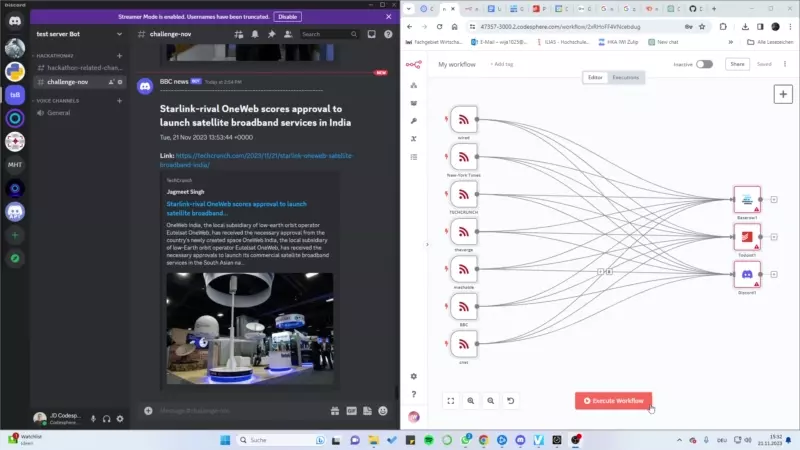Click the BBC RSS feed node
This screenshot has height=450, width=800.
tap(463, 306)
